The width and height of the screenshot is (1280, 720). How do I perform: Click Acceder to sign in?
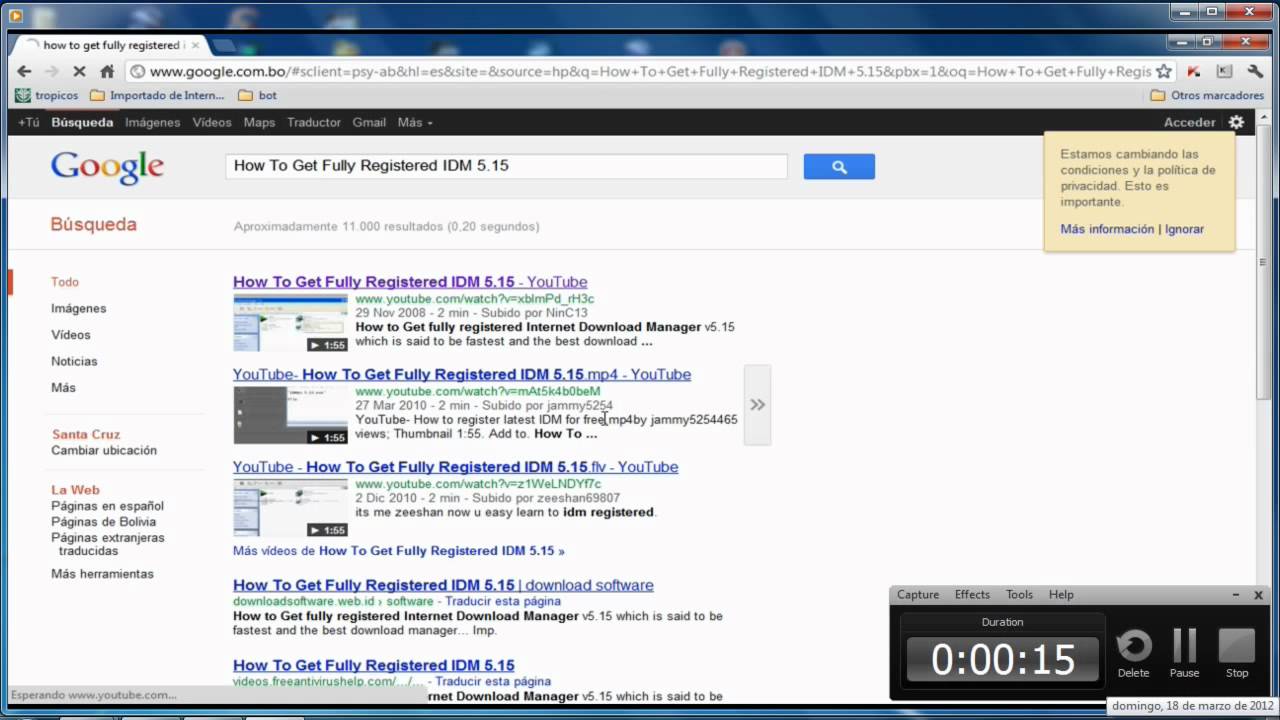click(1189, 122)
